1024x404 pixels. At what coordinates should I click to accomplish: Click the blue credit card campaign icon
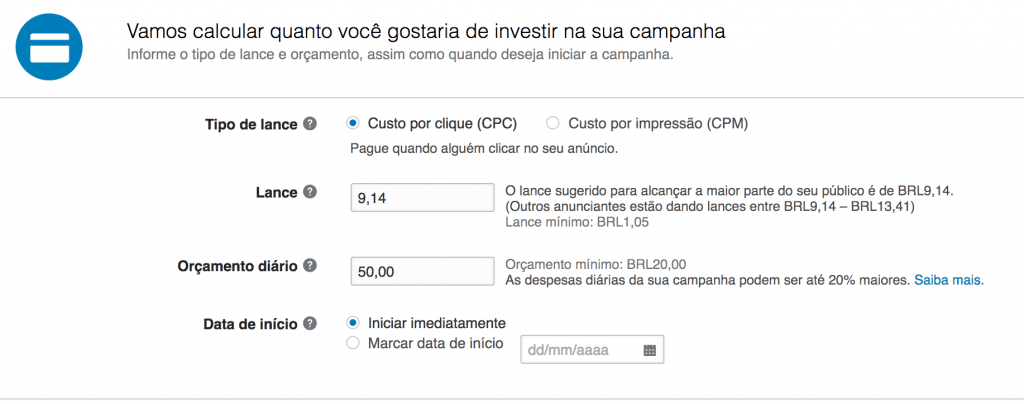tap(49, 46)
